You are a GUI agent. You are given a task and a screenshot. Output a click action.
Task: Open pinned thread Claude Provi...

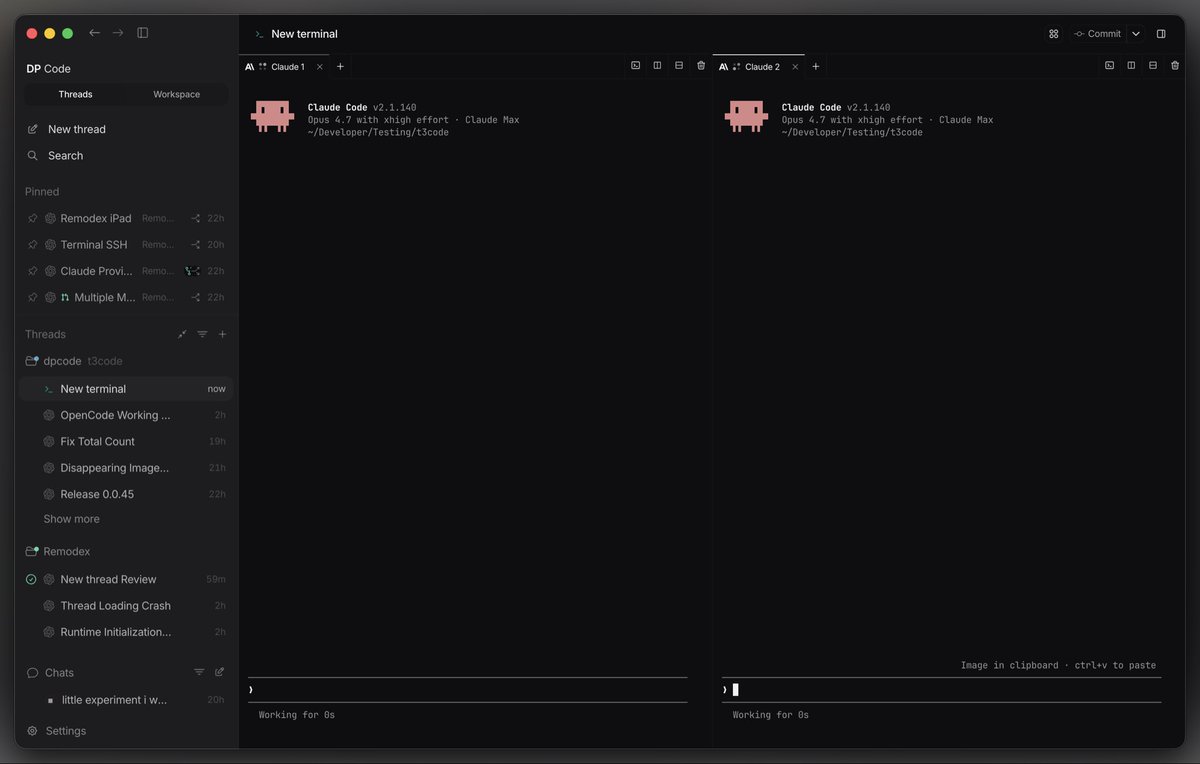pyautogui.click(x=126, y=271)
